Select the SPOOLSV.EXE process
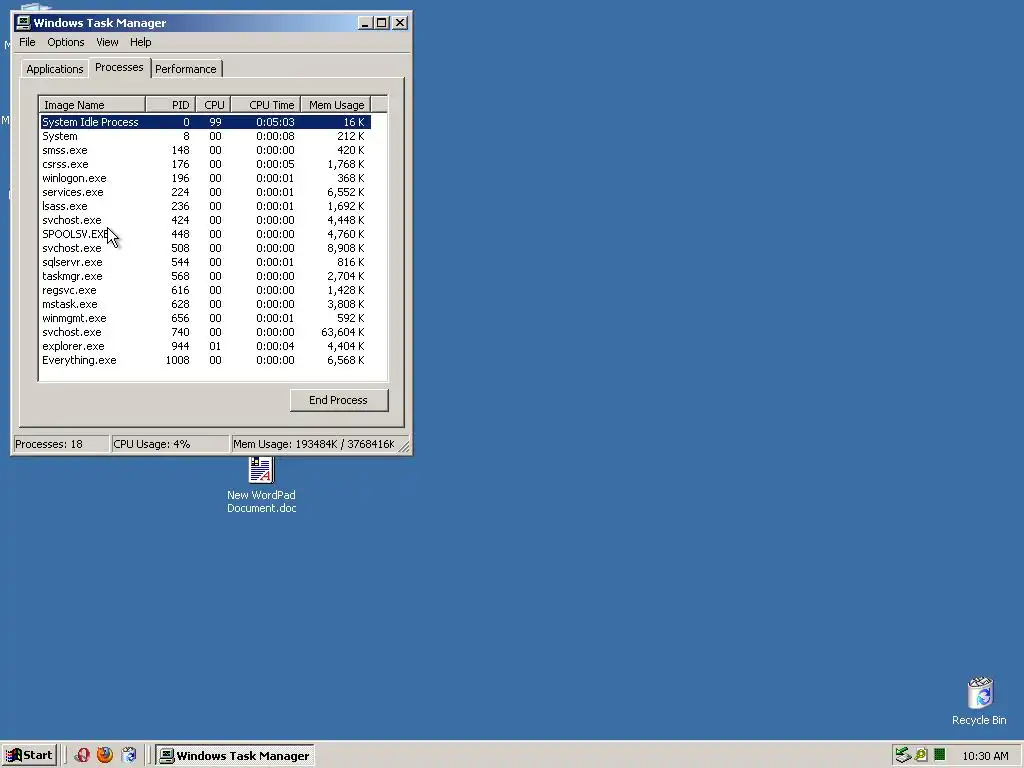This screenshot has width=1024, height=768. point(205,234)
